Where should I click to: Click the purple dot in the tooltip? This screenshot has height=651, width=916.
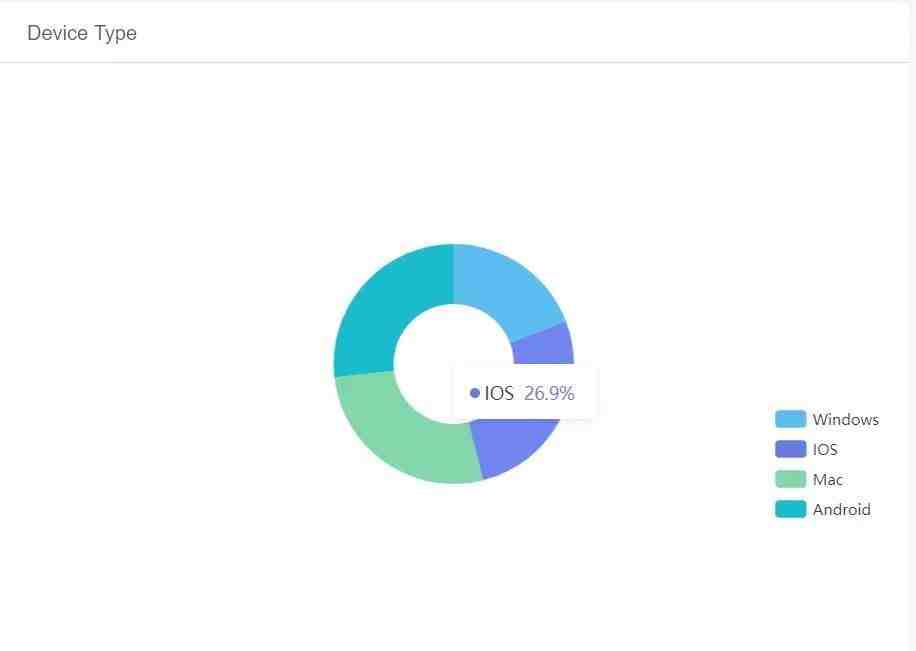475,393
